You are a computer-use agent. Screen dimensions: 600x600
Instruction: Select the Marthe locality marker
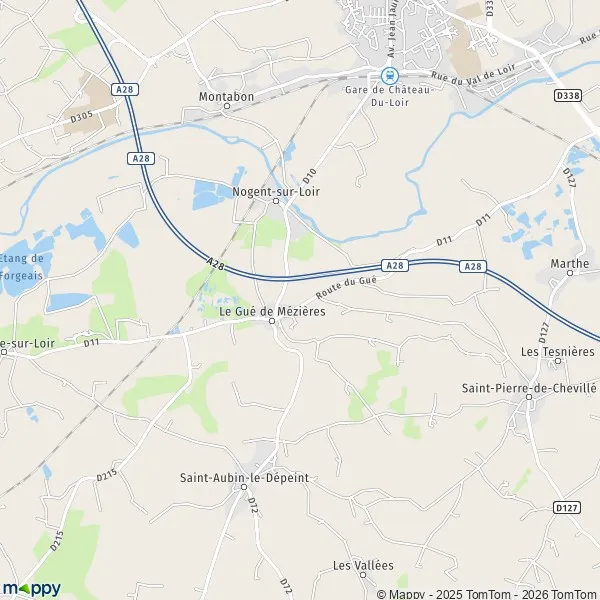pos(570,273)
